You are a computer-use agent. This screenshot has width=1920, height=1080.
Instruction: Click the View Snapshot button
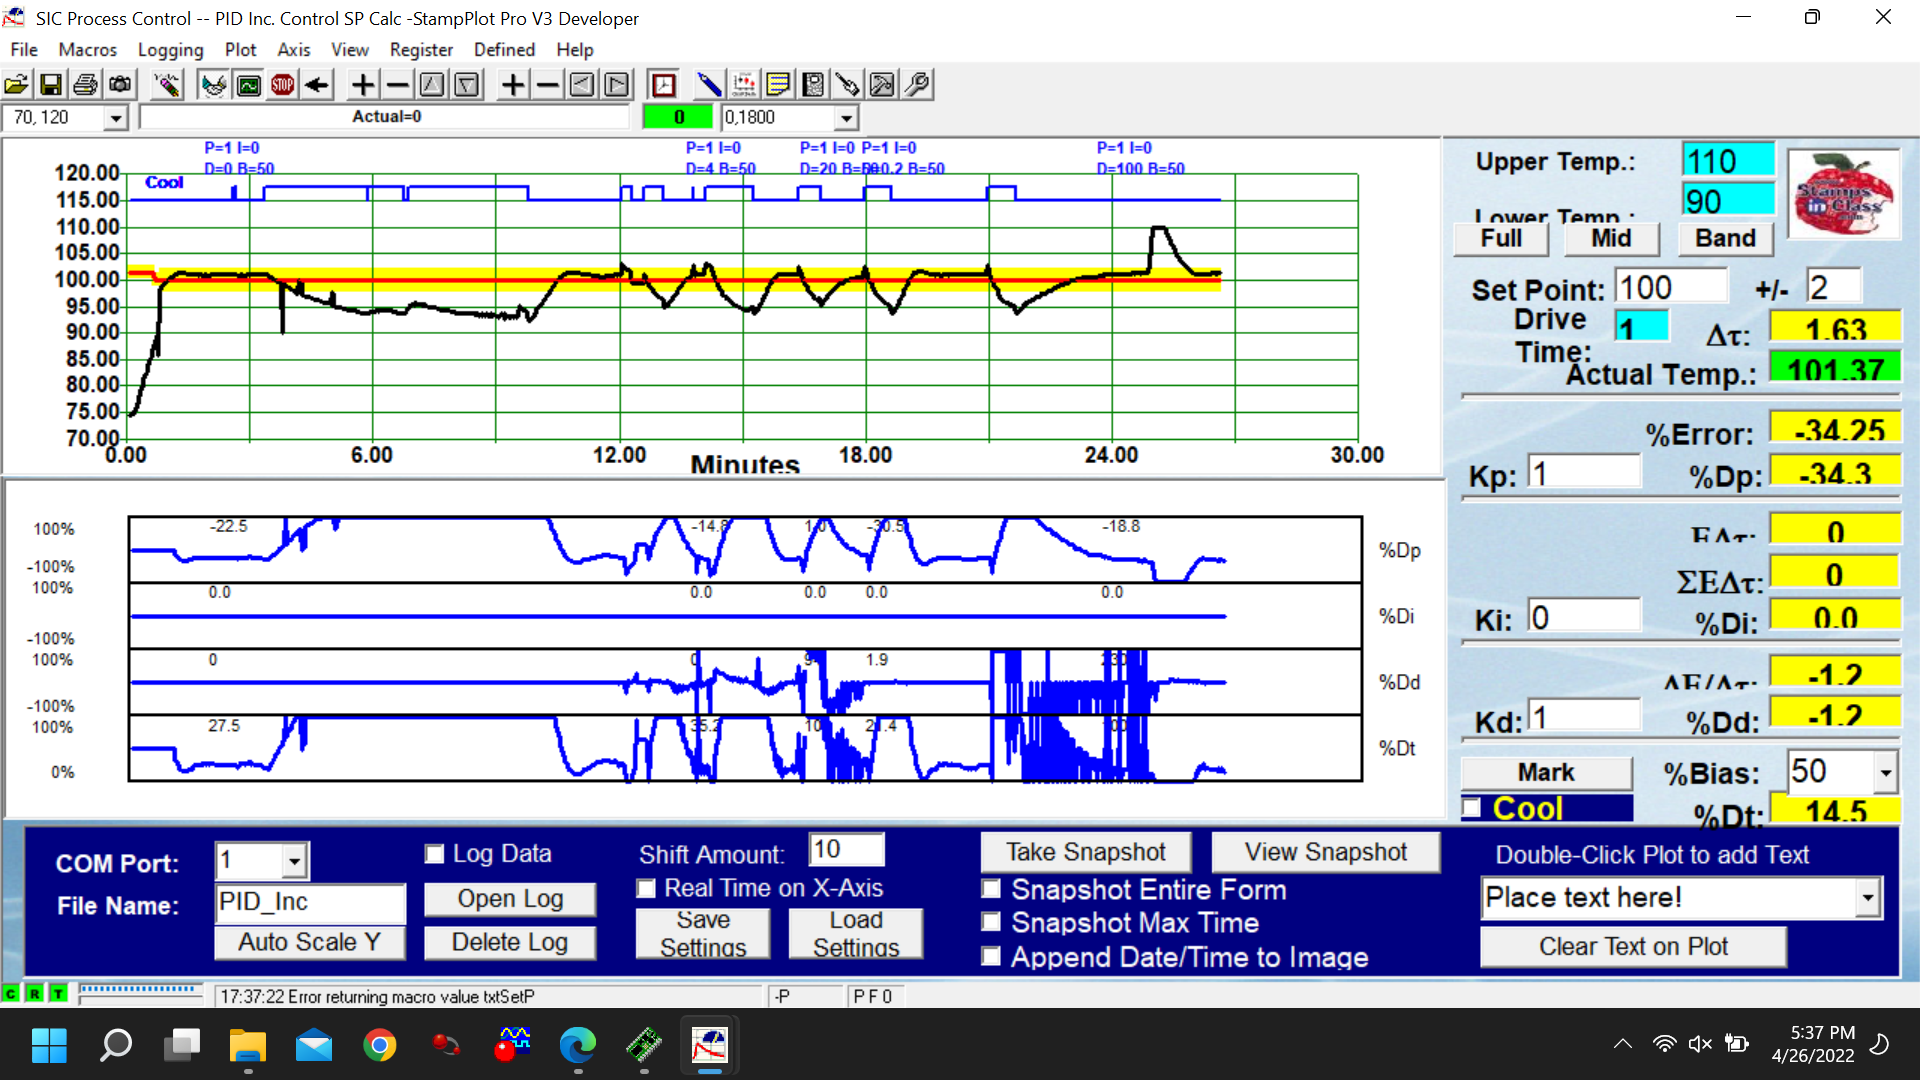[1325, 852]
